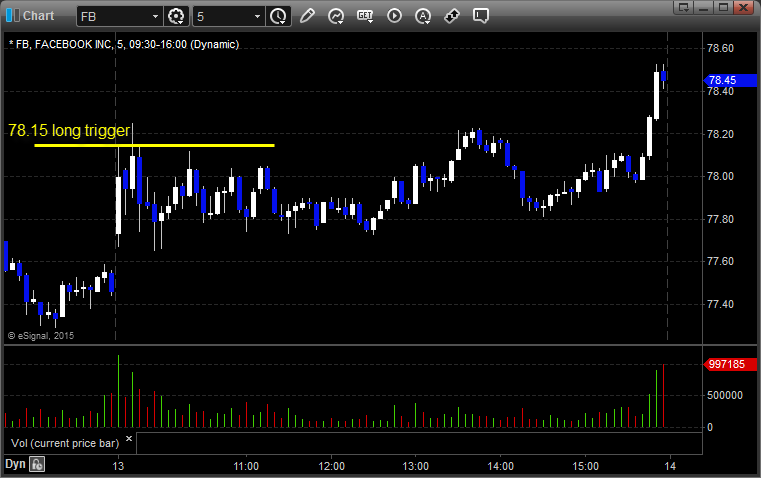This screenshot has width=761, height=478.
Task: Click the Dyn label at bottom left
Action: point(15,464)
